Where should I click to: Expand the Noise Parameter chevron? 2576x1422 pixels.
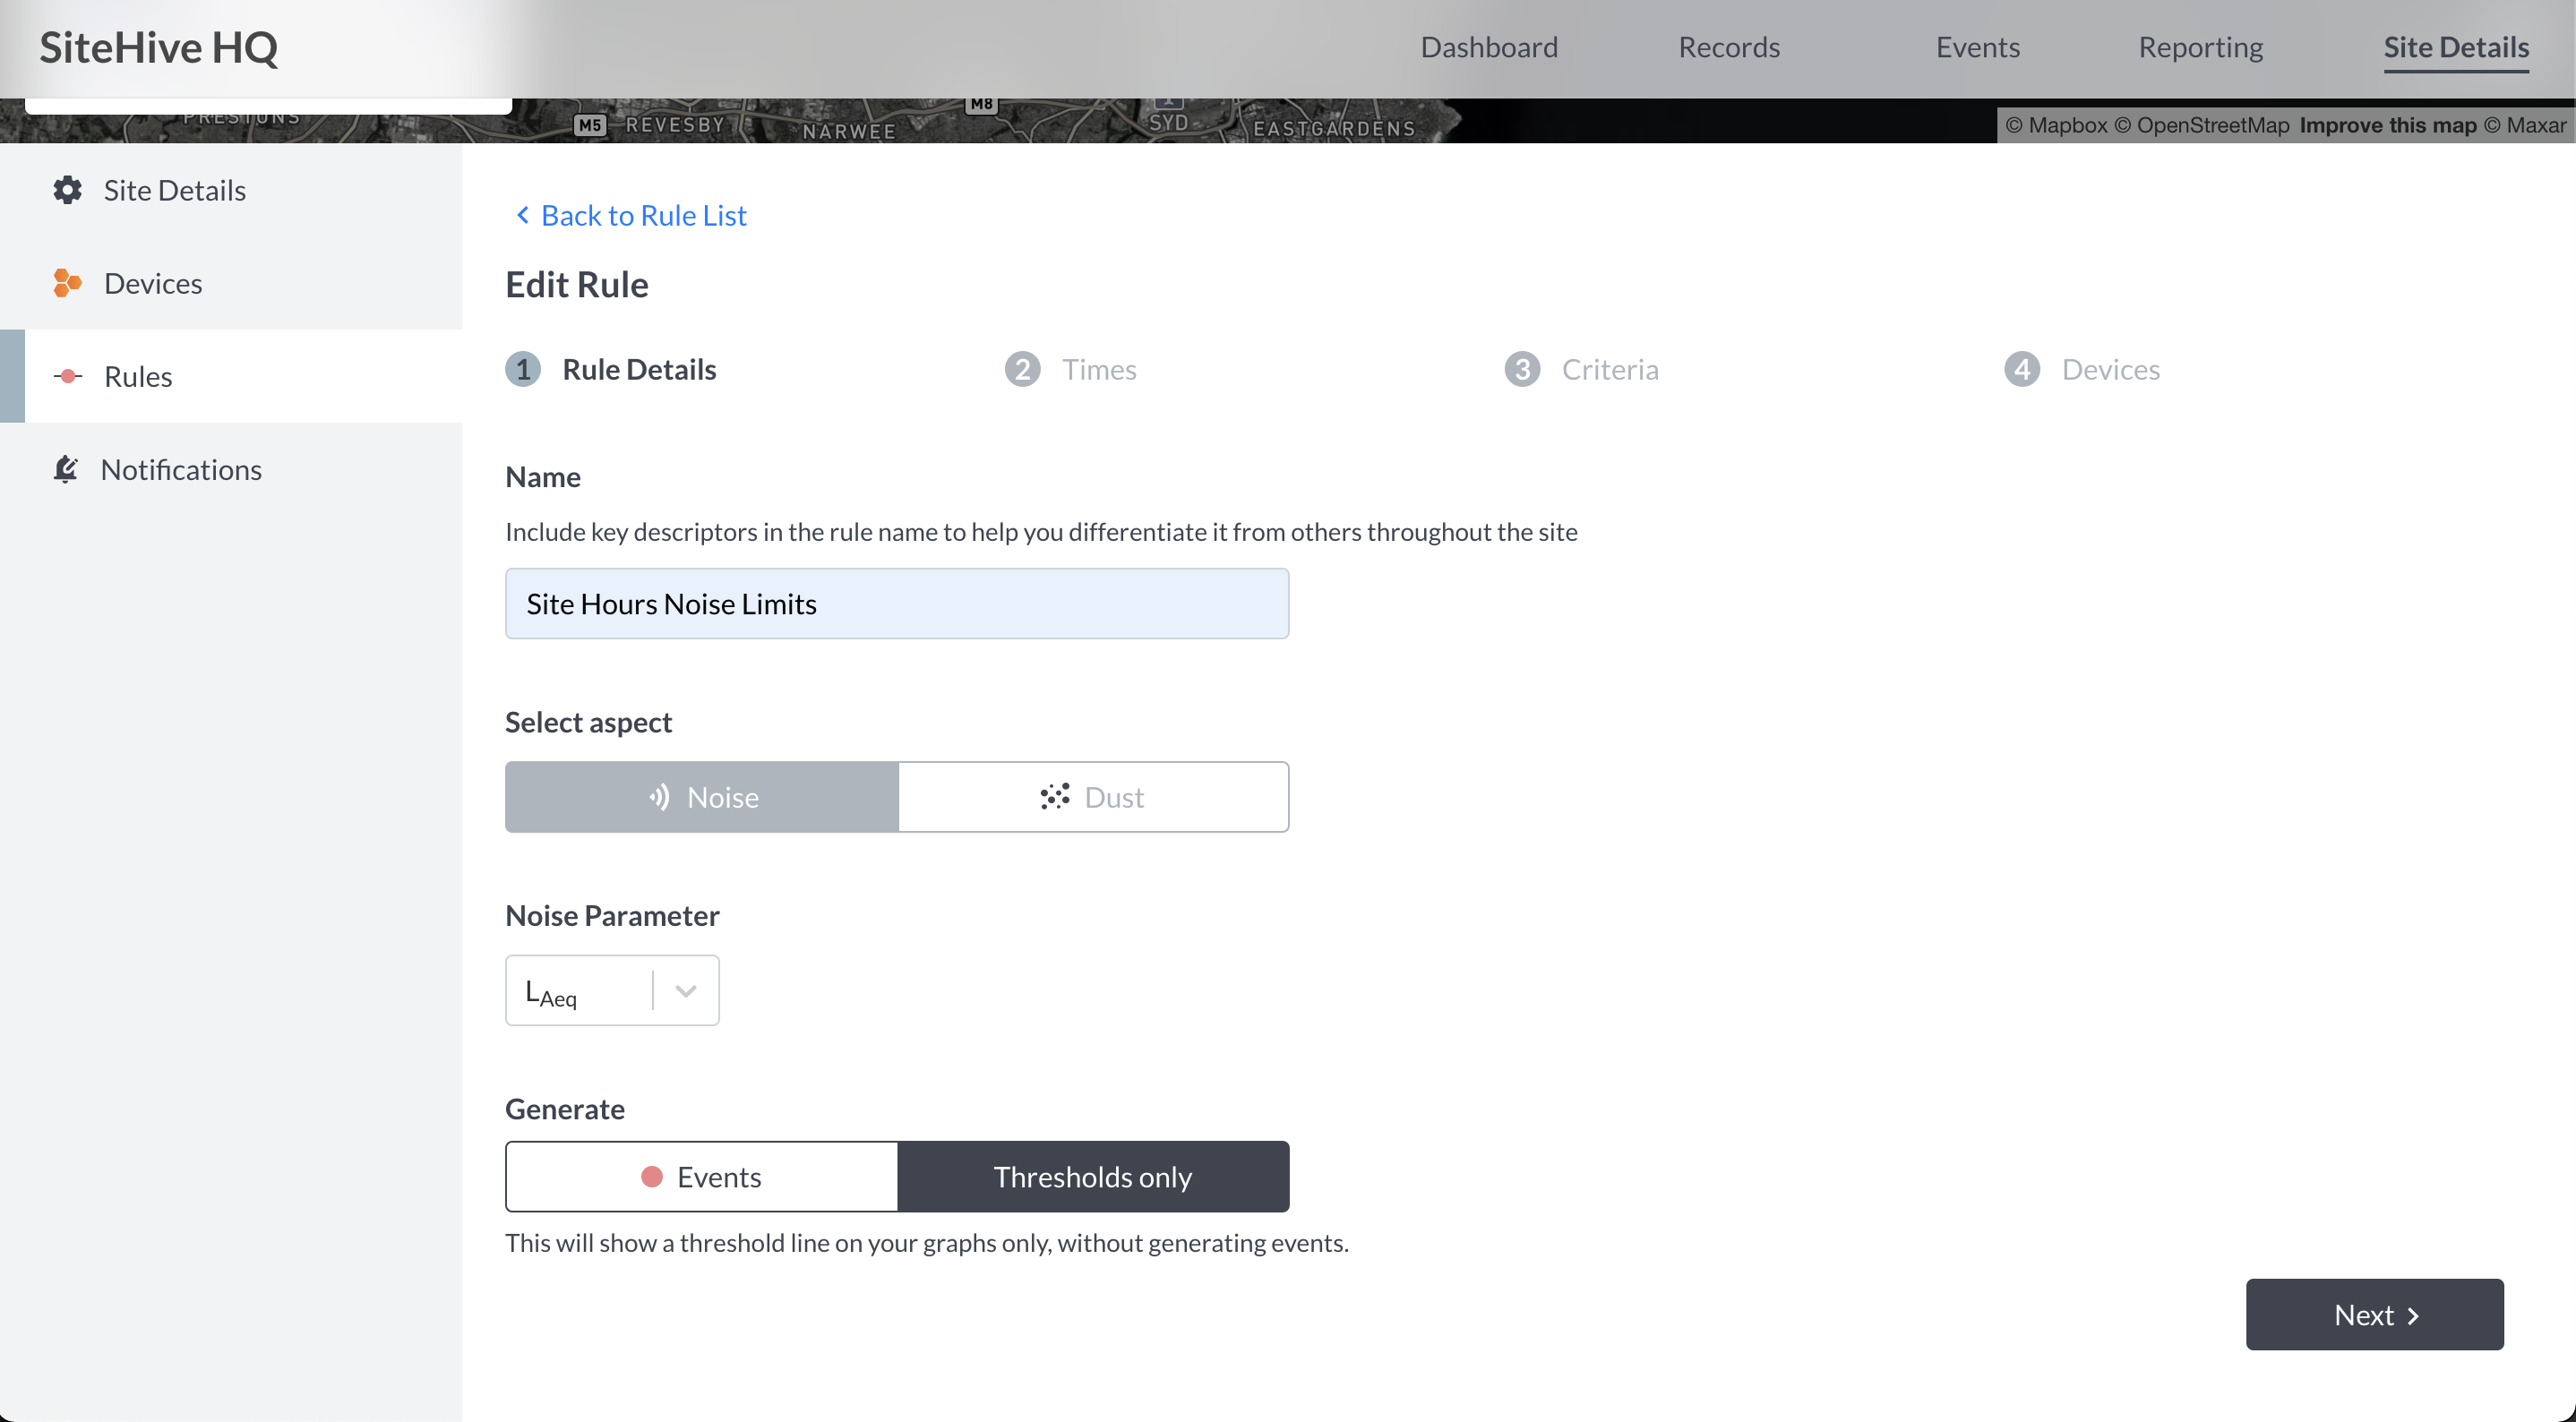pyautogui.click(x=685, y=990)
